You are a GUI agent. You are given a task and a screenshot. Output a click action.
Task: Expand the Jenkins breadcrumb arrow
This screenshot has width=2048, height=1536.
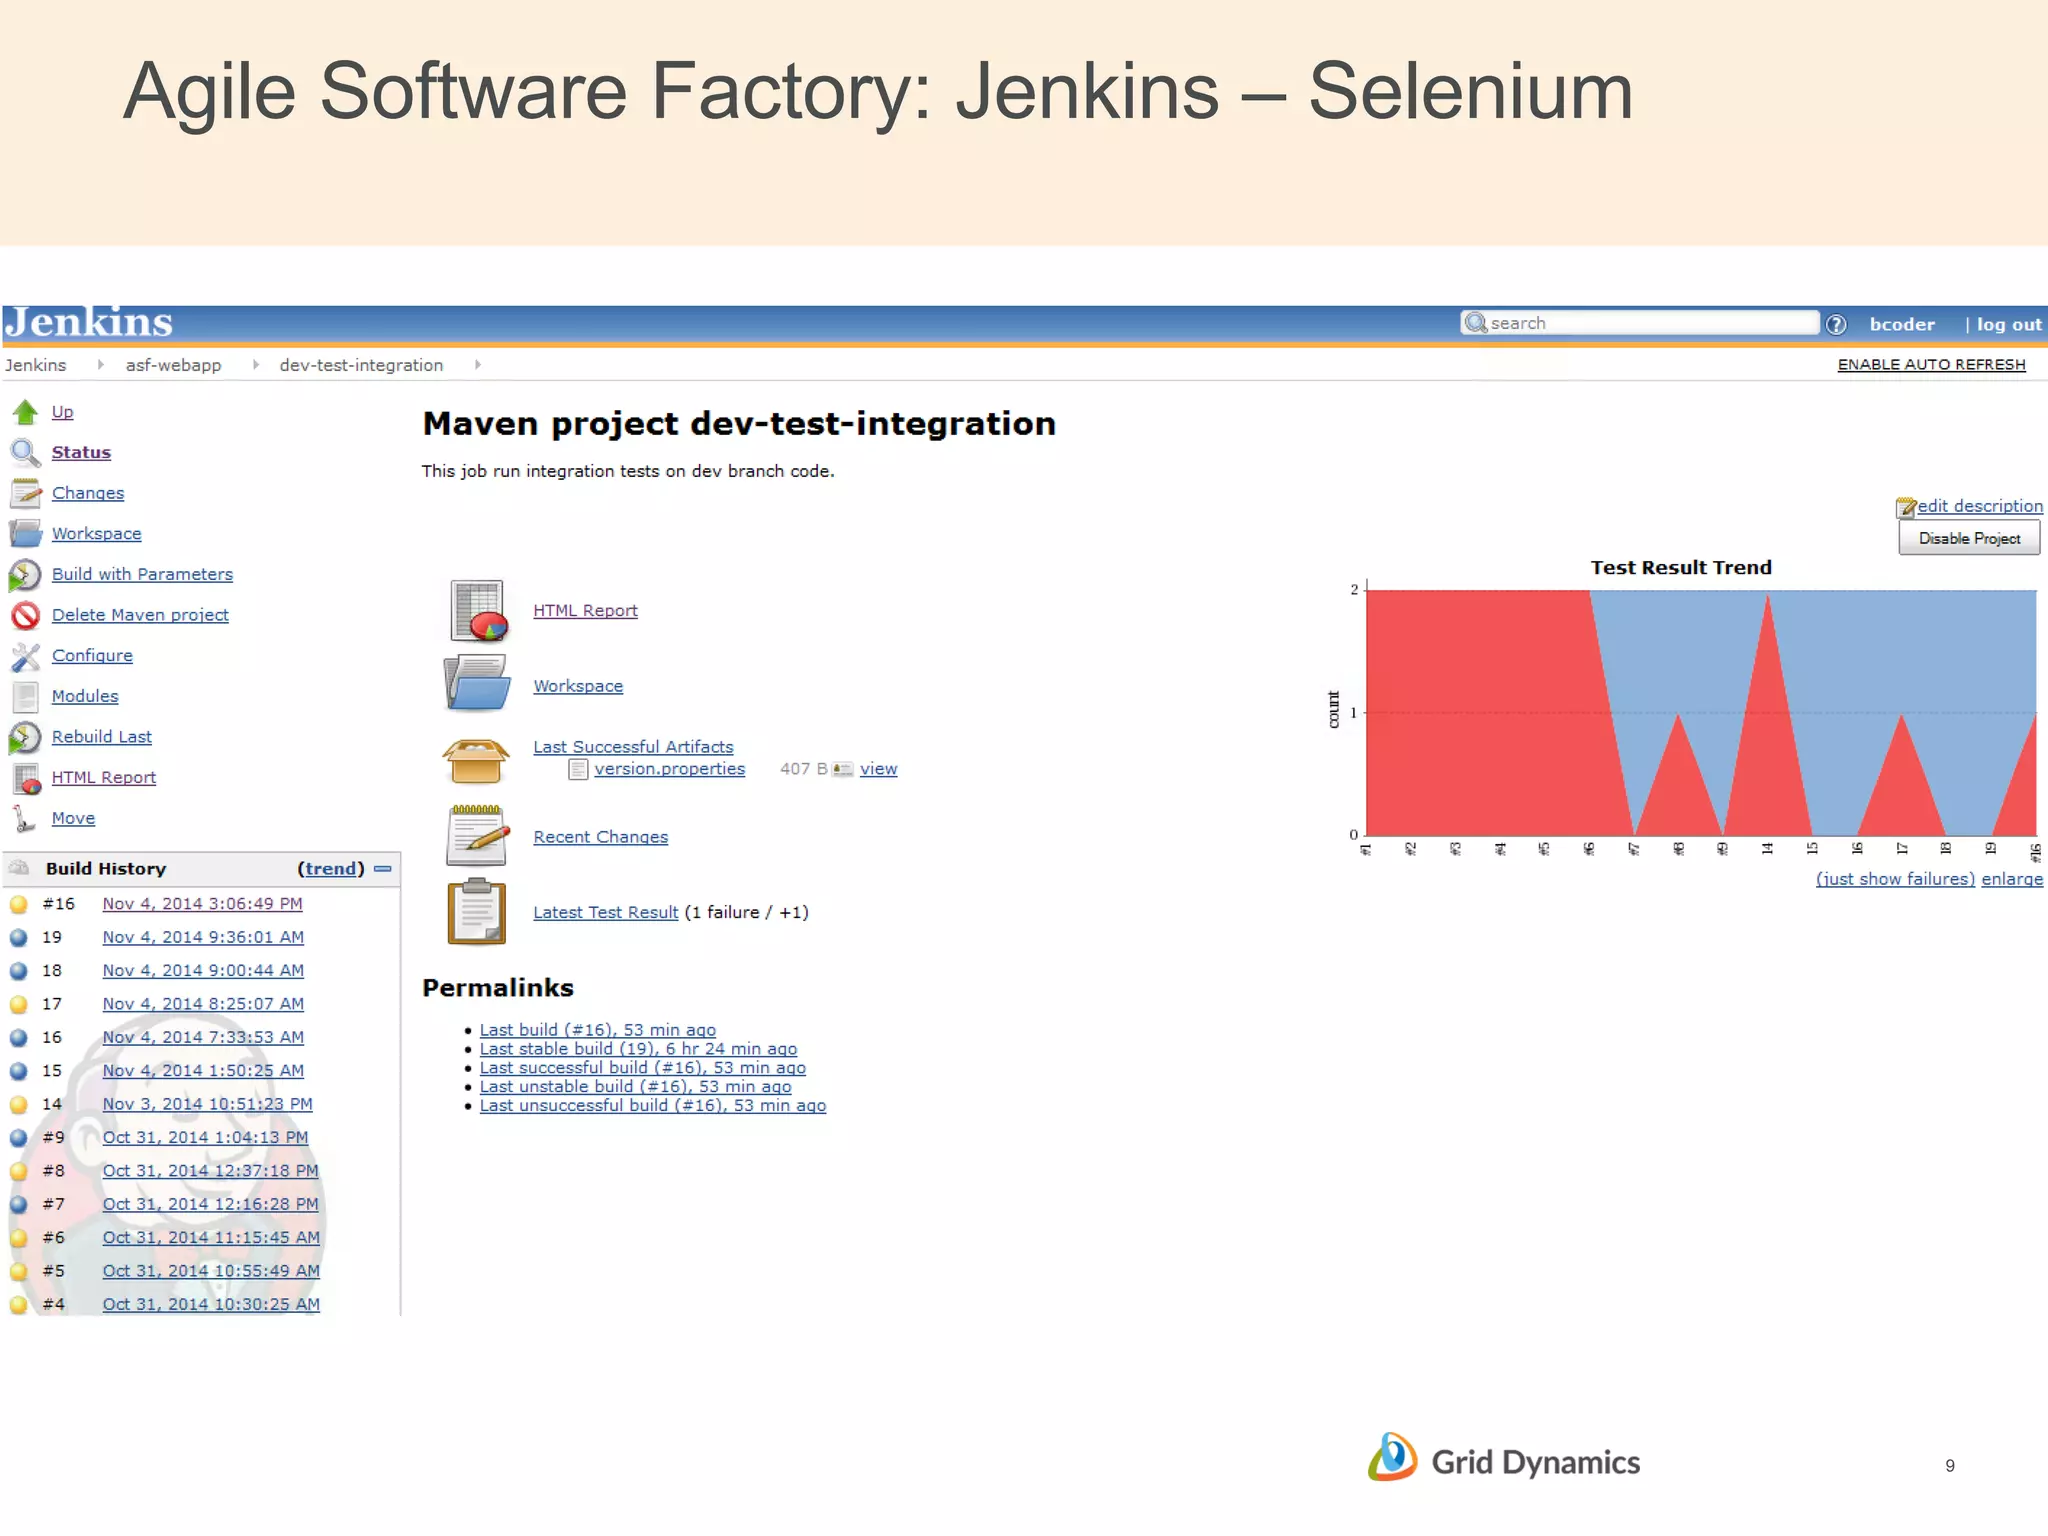pyautogui.click(x=100, y=365)
